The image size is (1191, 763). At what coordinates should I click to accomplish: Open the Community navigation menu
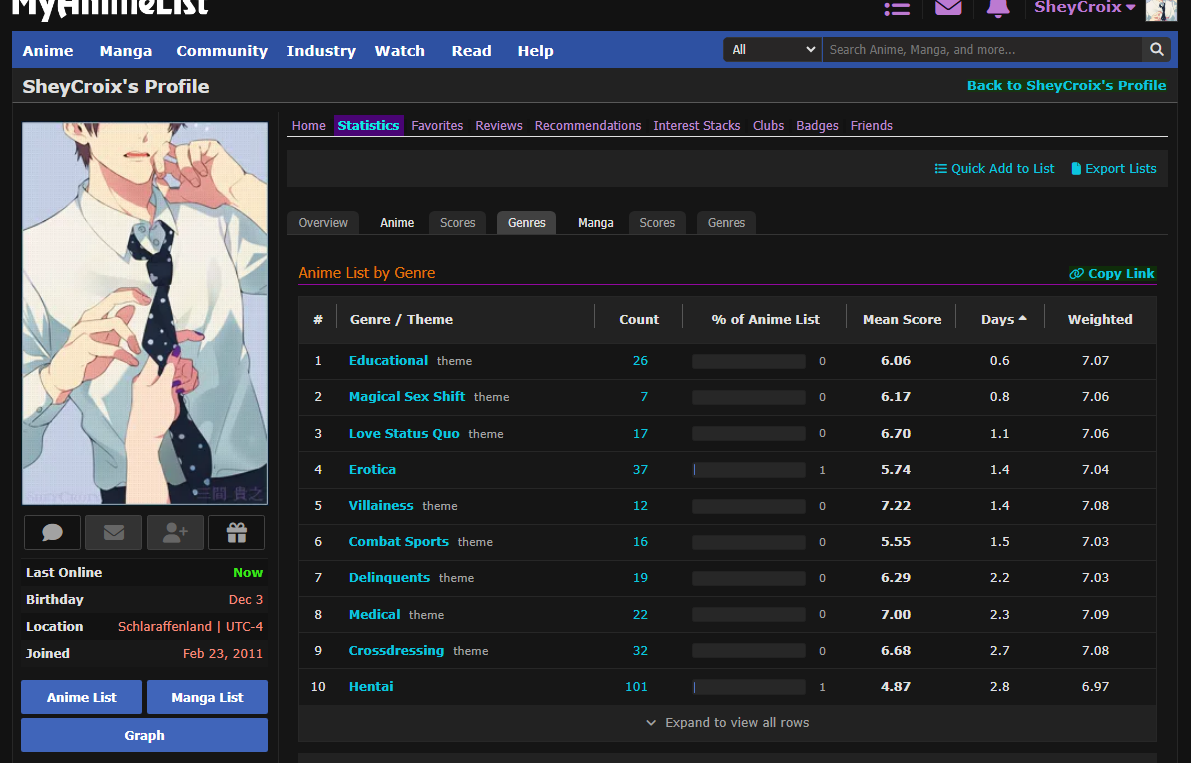click(222, 51)
